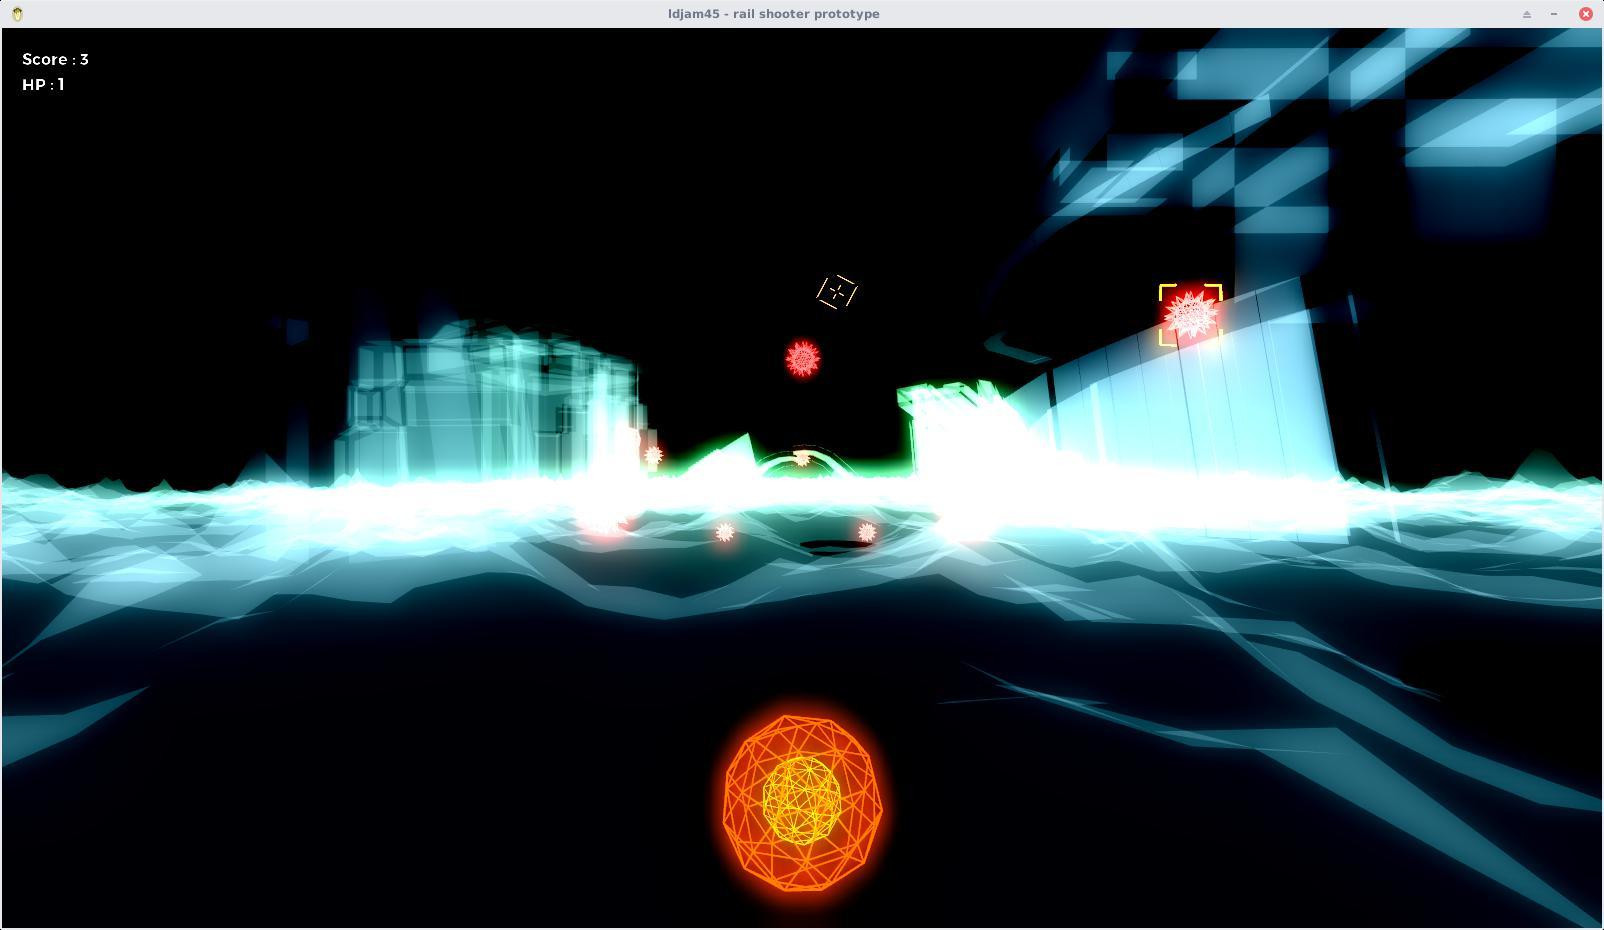Click the red spiky enemy floating at center

[x=802, y=358]
